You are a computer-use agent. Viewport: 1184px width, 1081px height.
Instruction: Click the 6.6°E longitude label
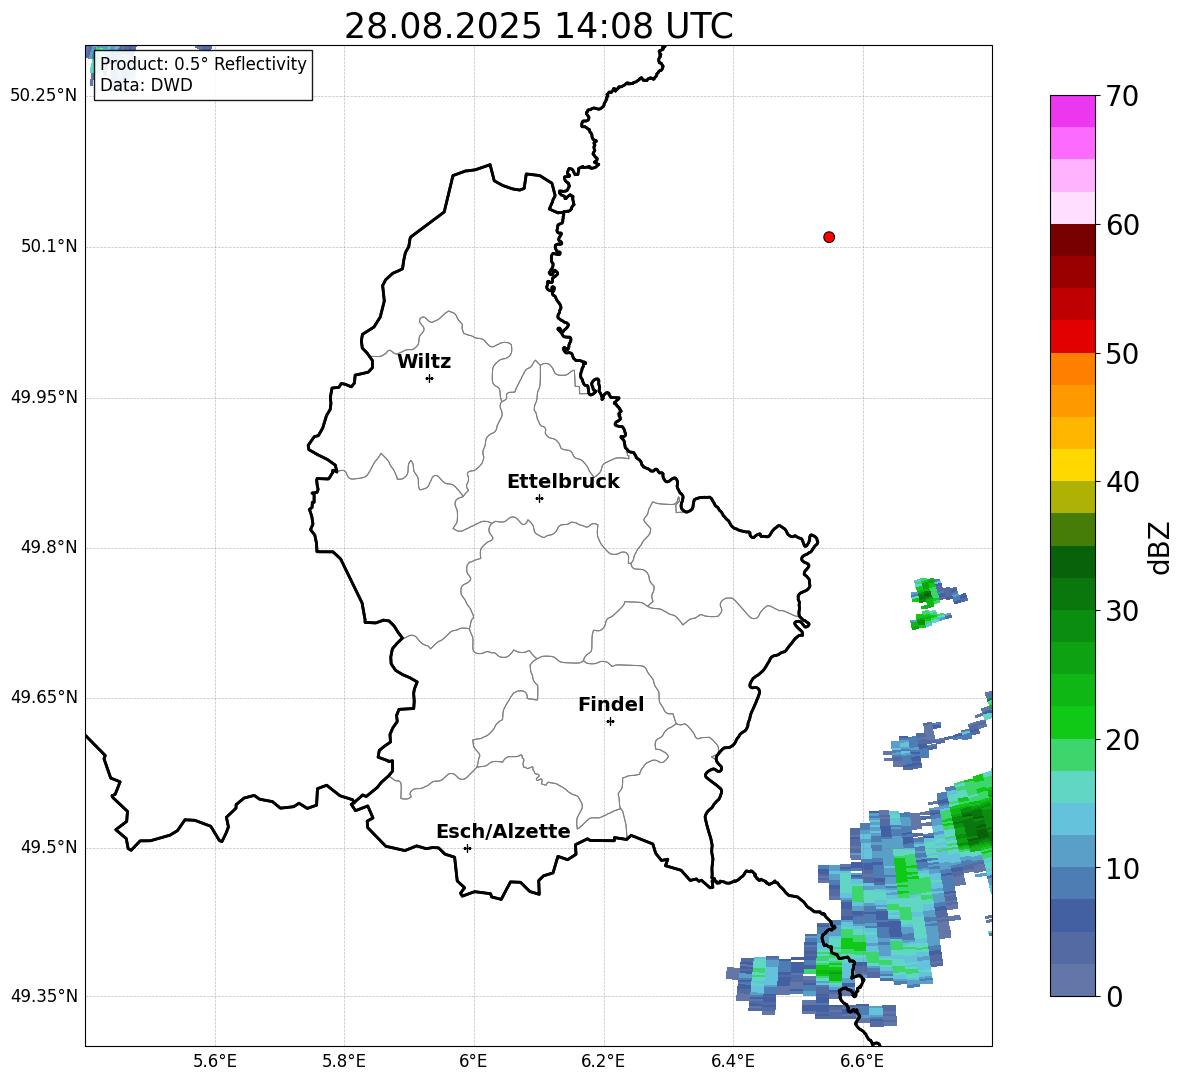pos(862,1061)
